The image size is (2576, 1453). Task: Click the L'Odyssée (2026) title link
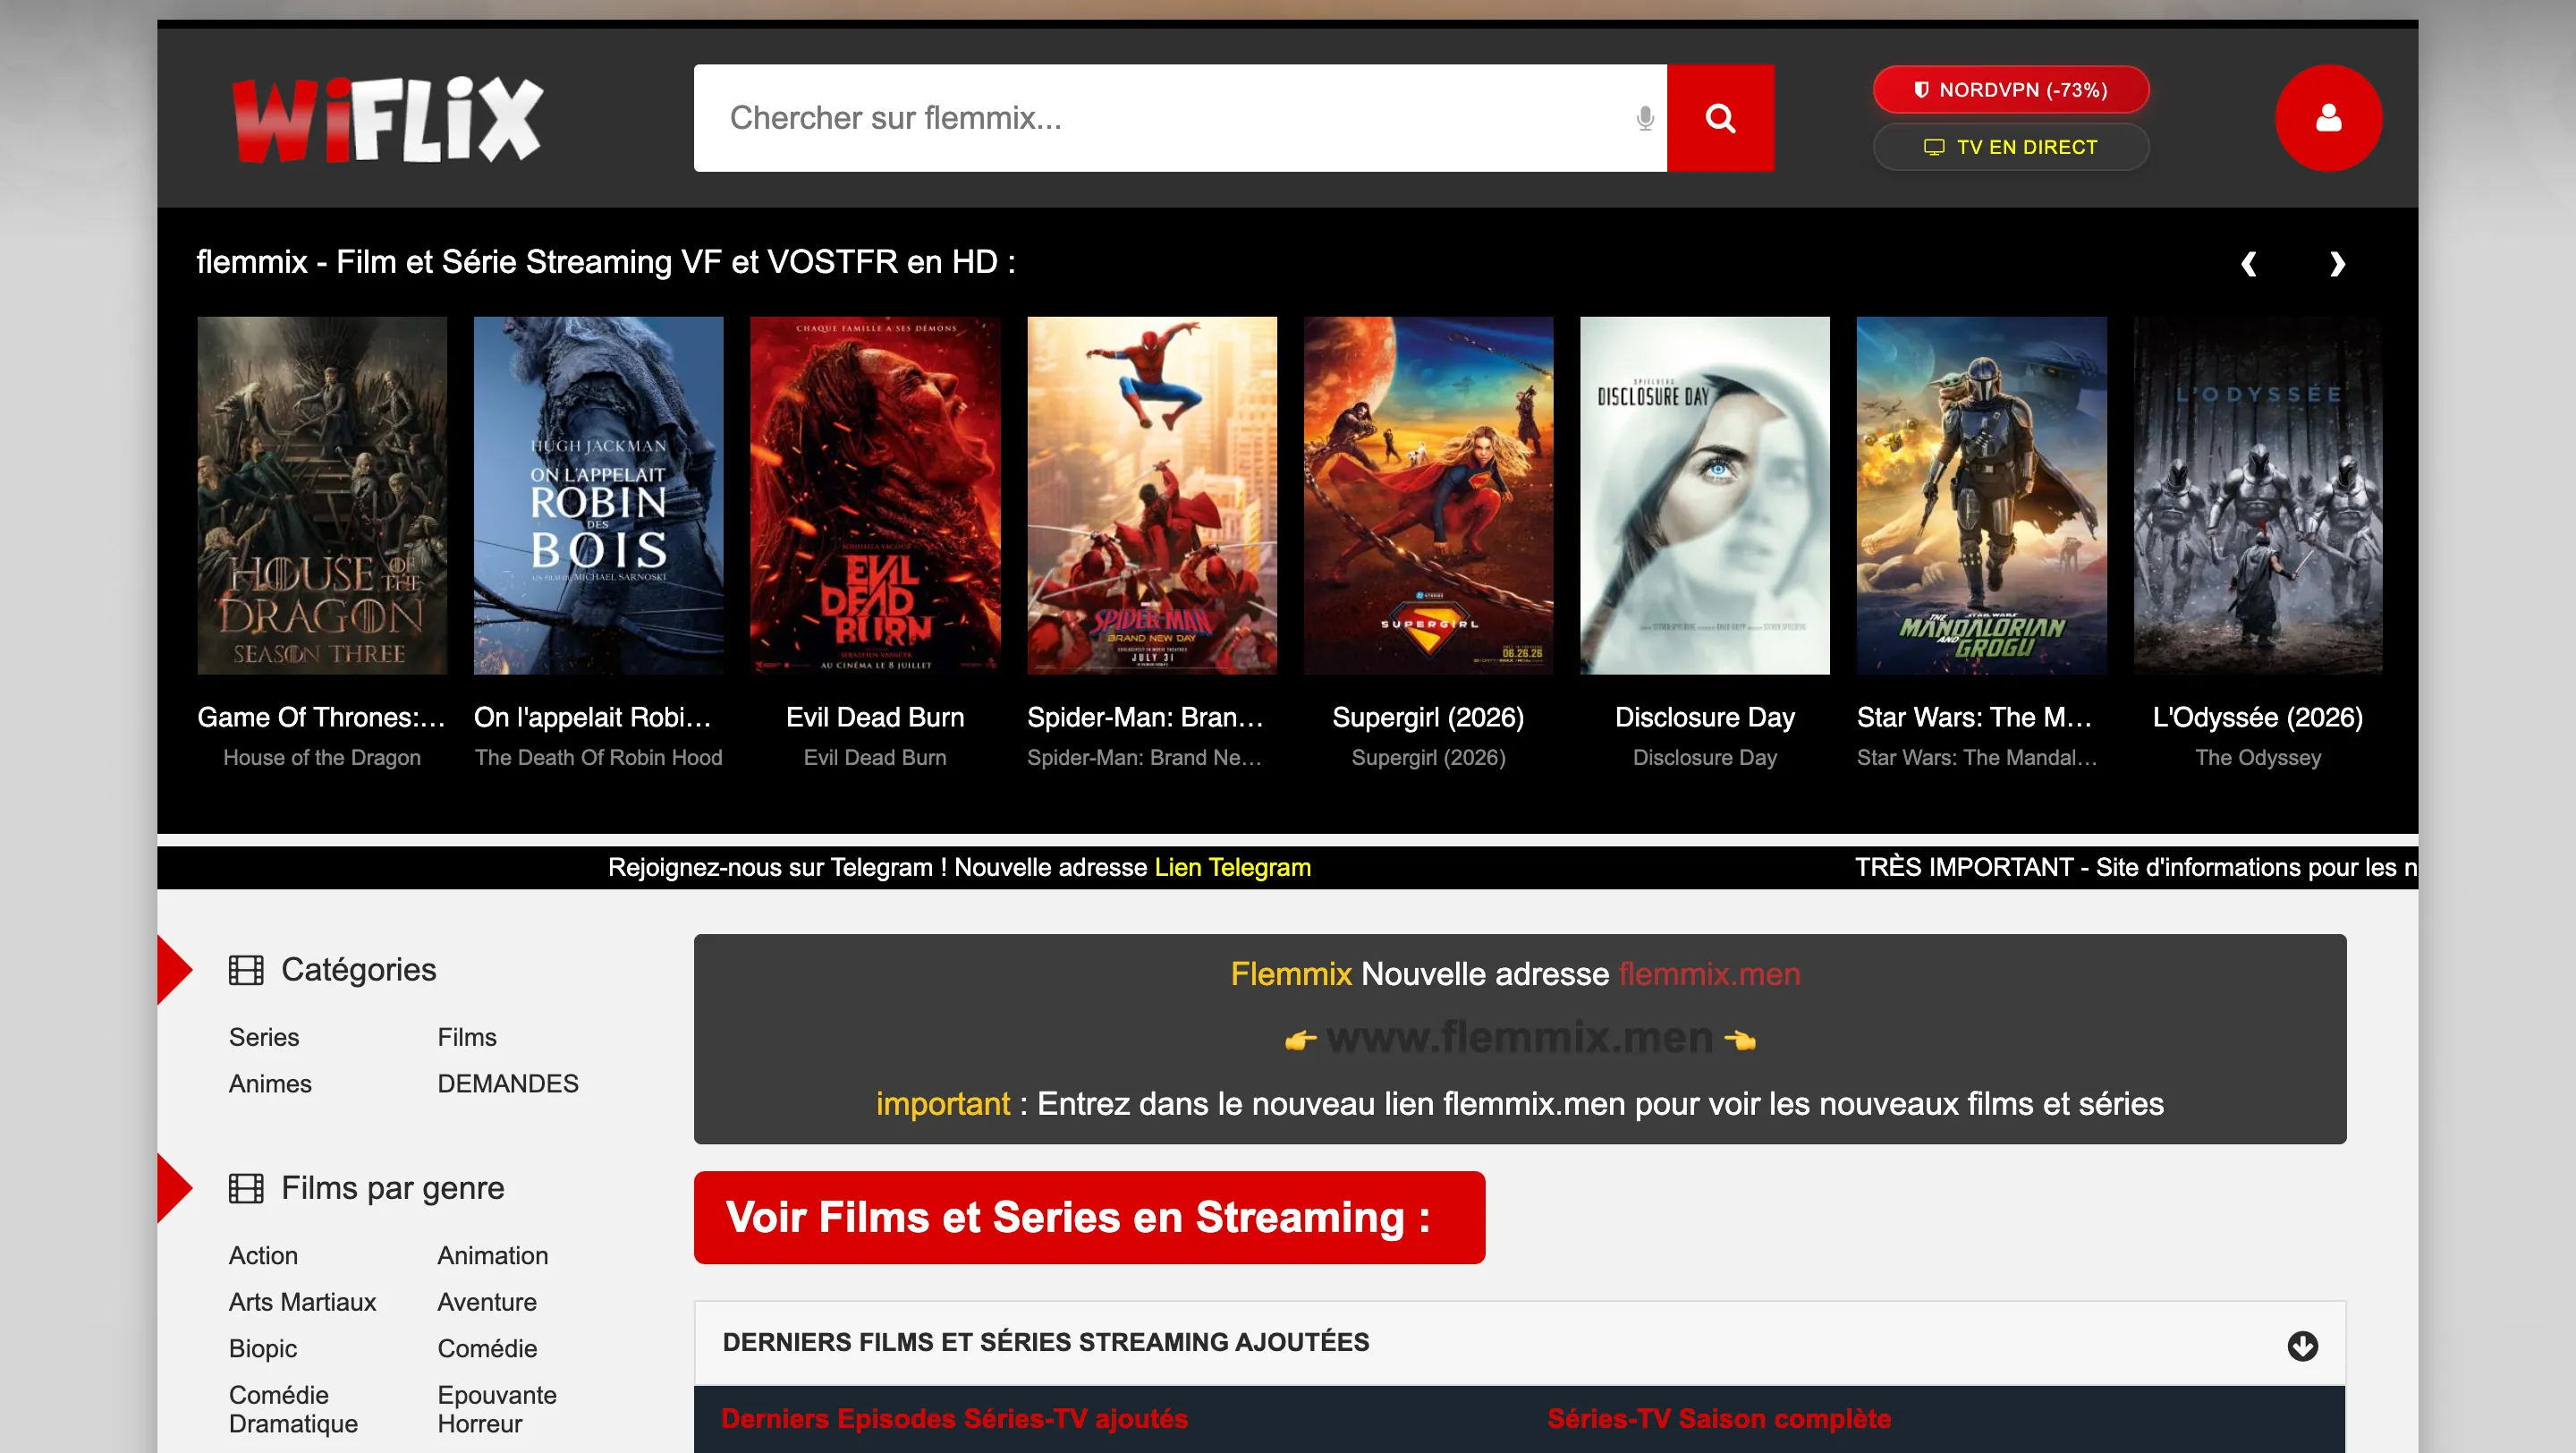2258,717
